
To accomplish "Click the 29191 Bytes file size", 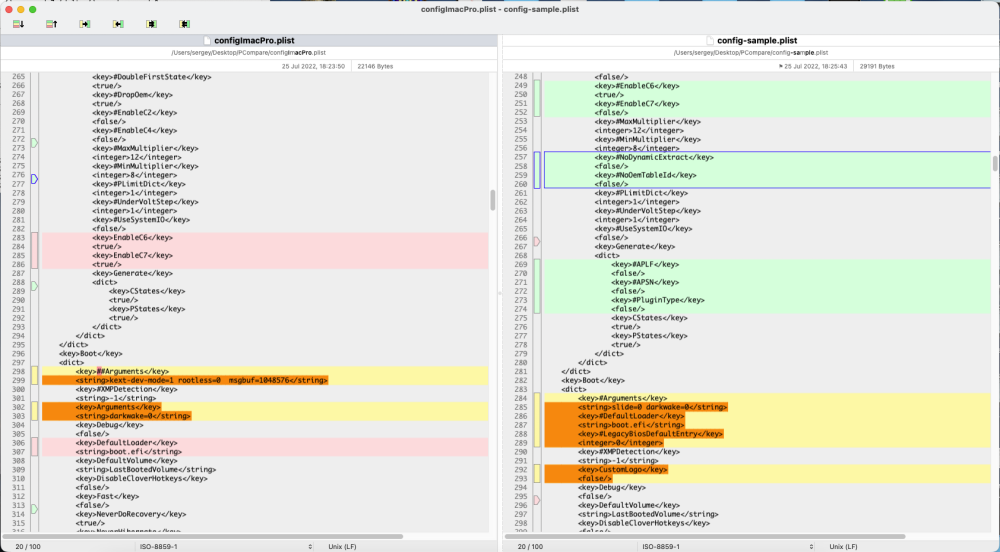I will click(878, 66).
